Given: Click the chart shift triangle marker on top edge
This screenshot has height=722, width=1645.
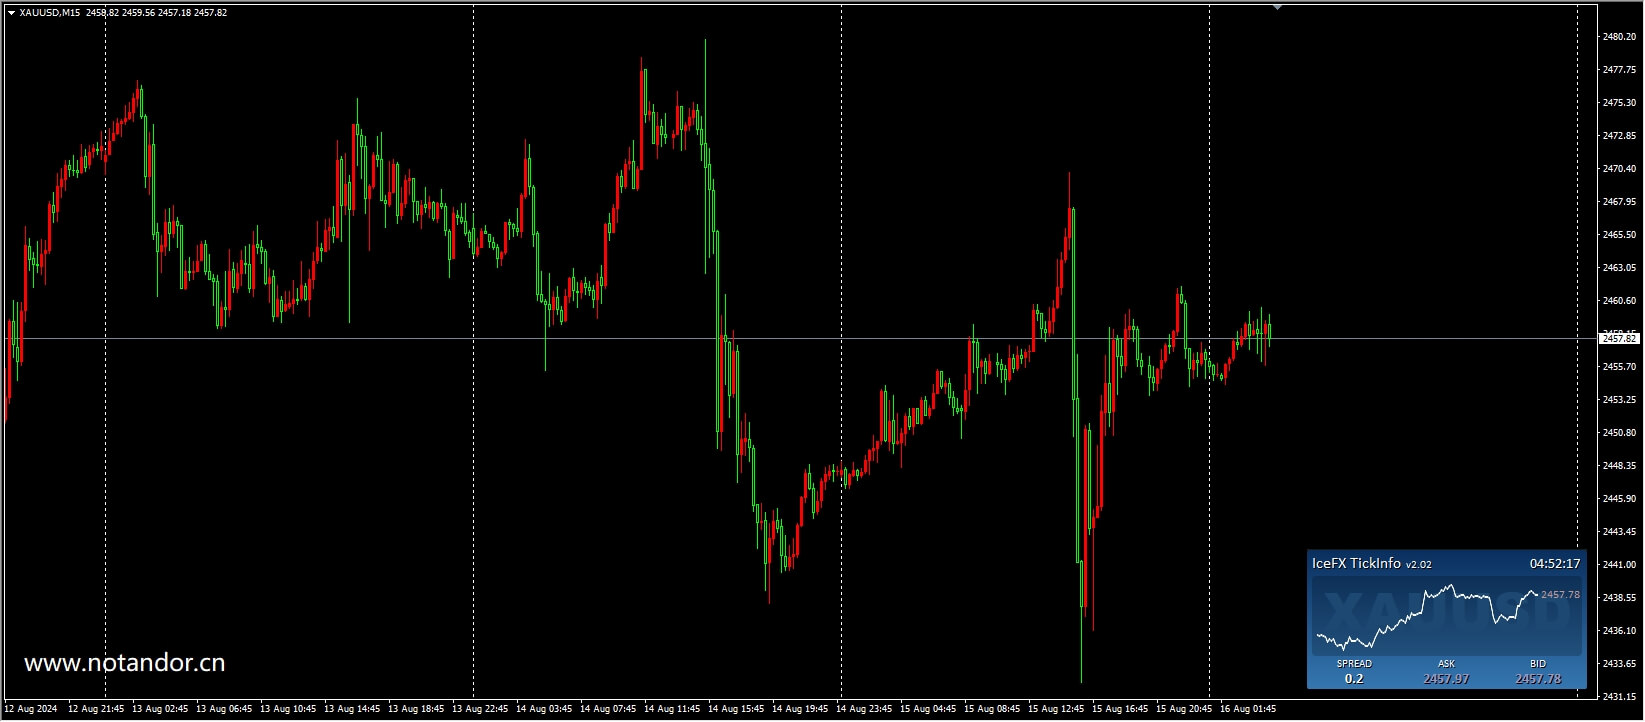Looking at the screenshot, I should pos(1277,7).
